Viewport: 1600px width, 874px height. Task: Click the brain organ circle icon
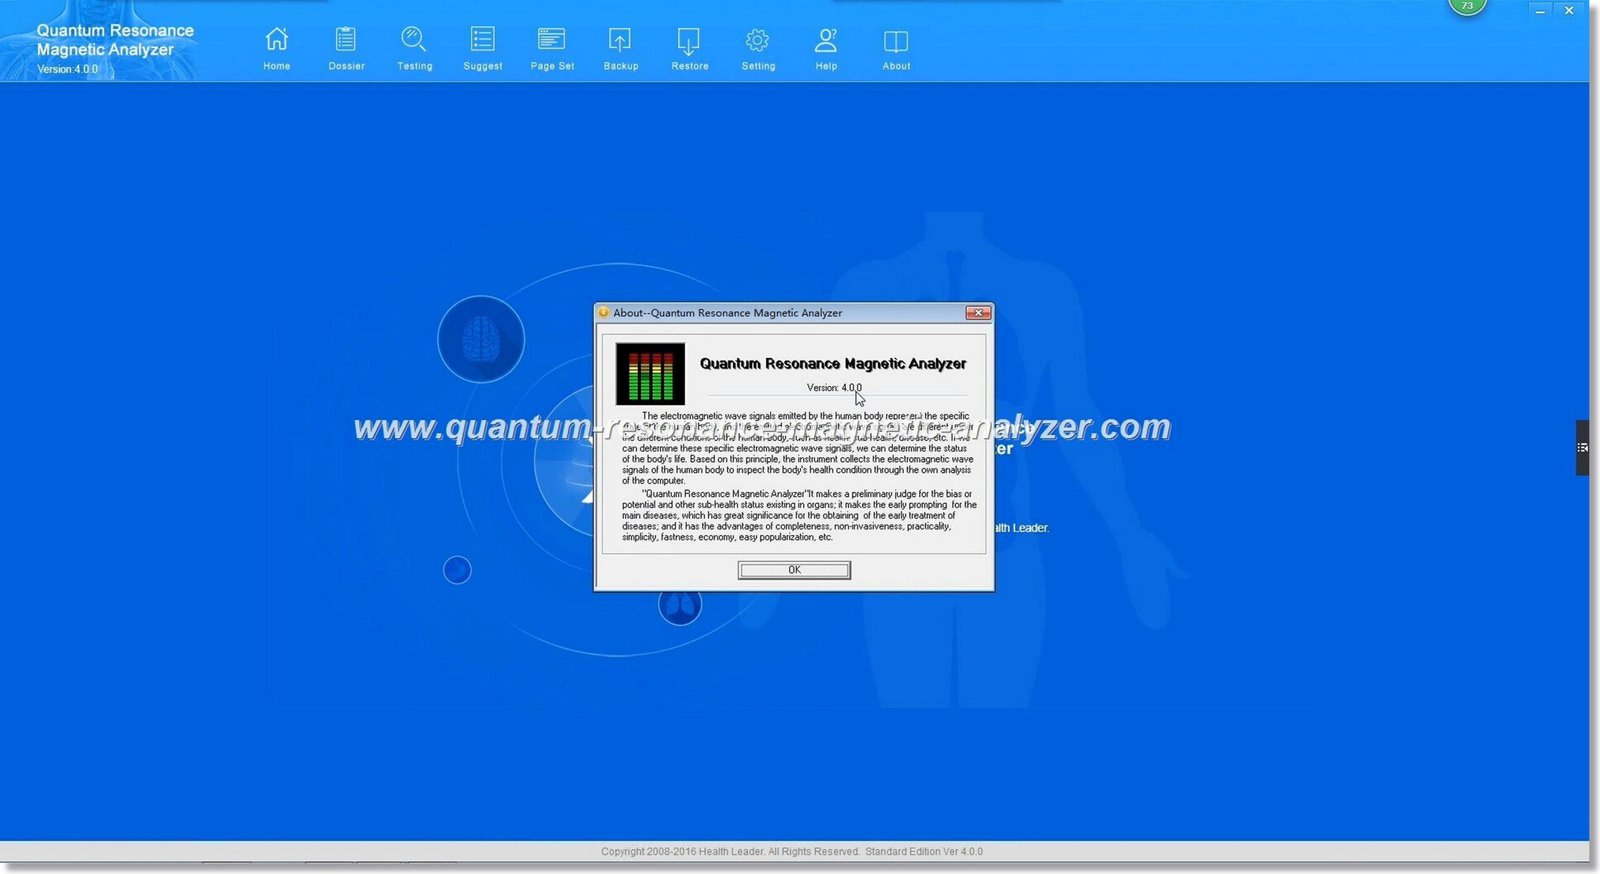pos(481,339)
